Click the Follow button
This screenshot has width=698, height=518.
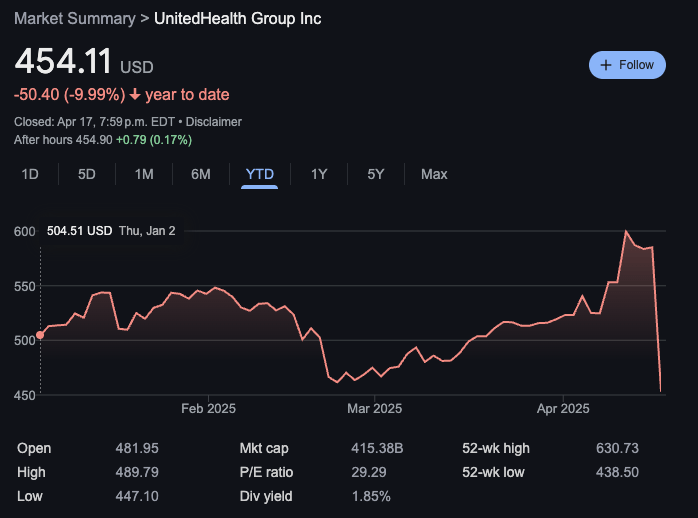(627, 65)
